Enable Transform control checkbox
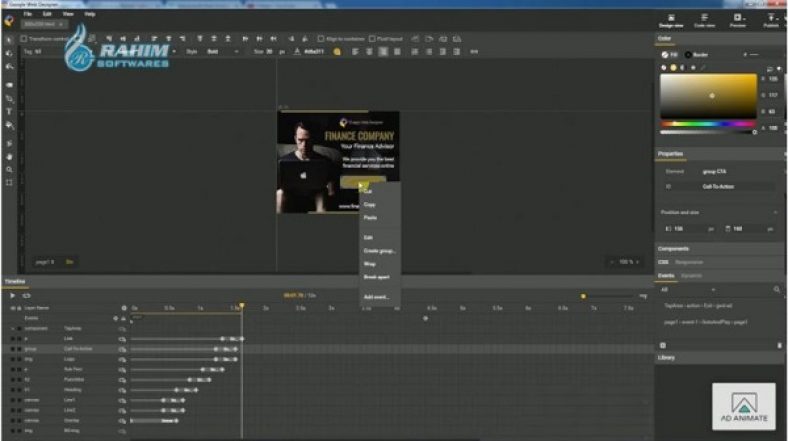This screenshot has height=441, width=788. [25, 39]
